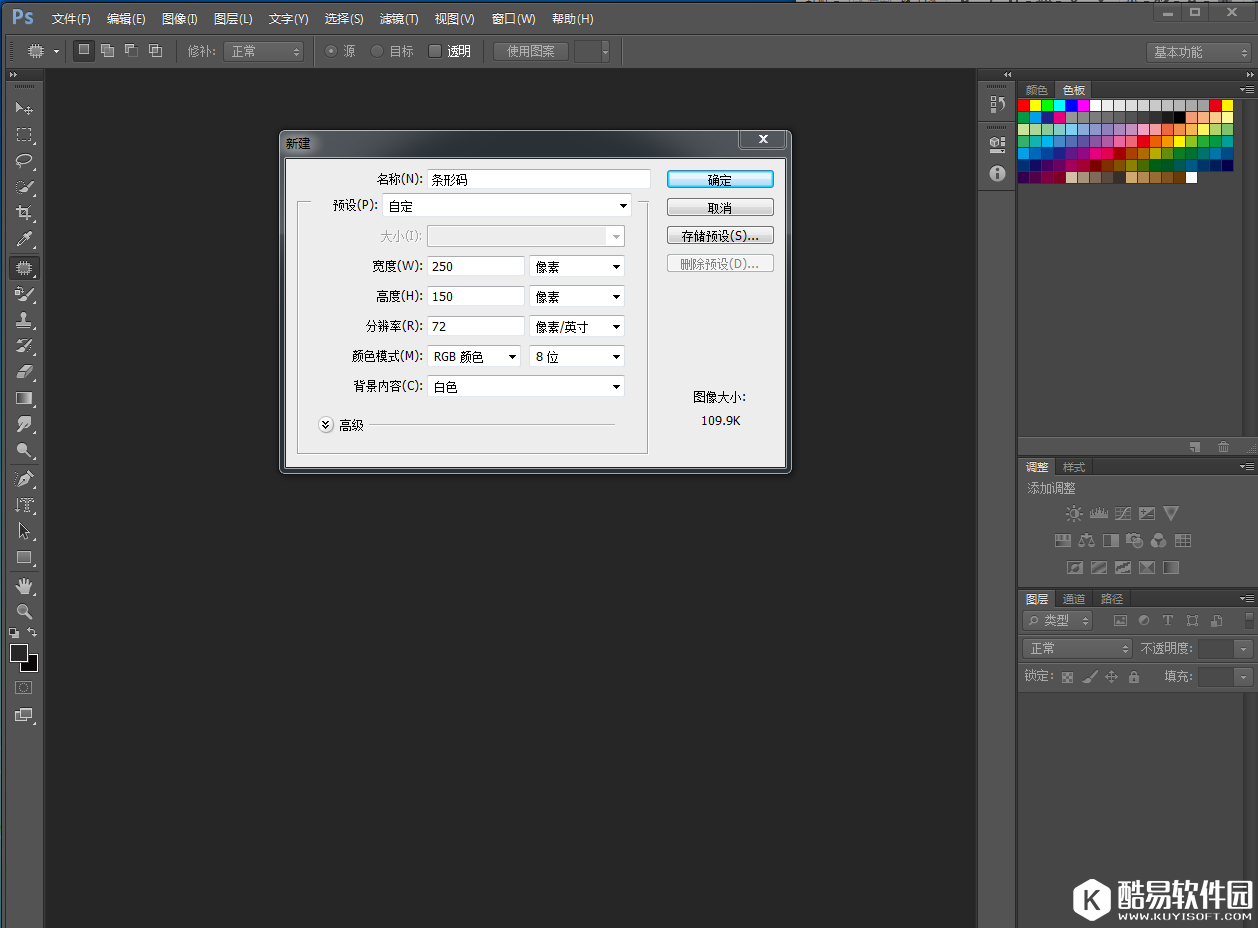The height and width of the screenshot is (928, 1258).
Task: Select the Eraser tool
Action: [24, 372]
